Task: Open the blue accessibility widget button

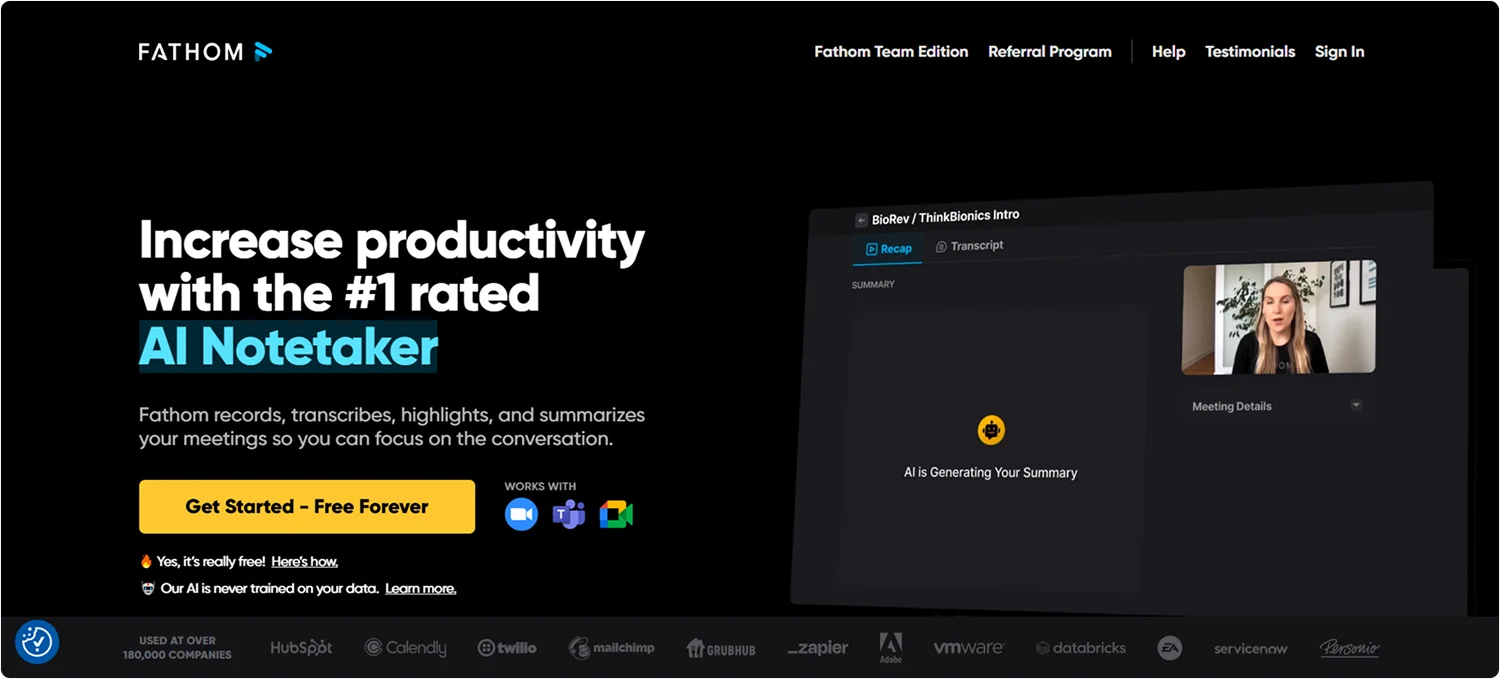Action: click(37, 641)
